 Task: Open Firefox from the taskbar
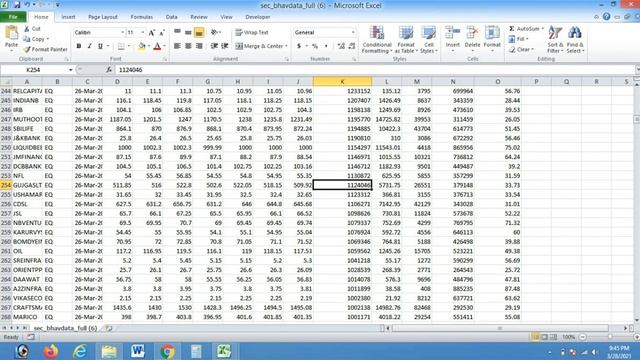[51, 351]
